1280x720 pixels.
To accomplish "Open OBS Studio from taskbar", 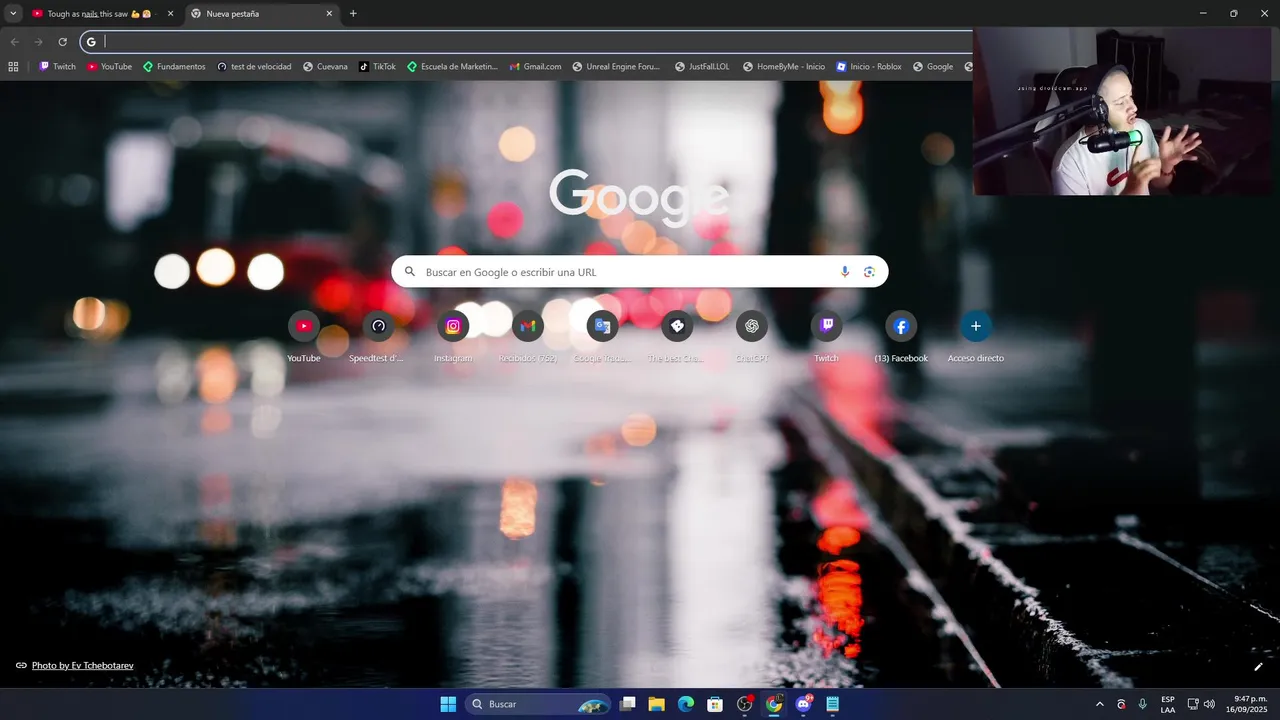I will [744, 704].
